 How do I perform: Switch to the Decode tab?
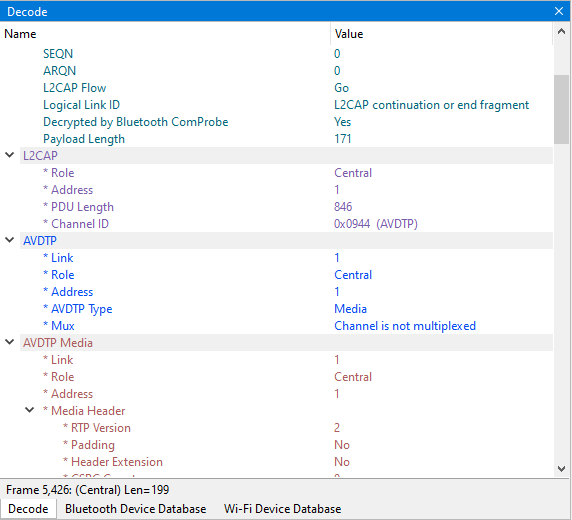[x=28, y=509]
